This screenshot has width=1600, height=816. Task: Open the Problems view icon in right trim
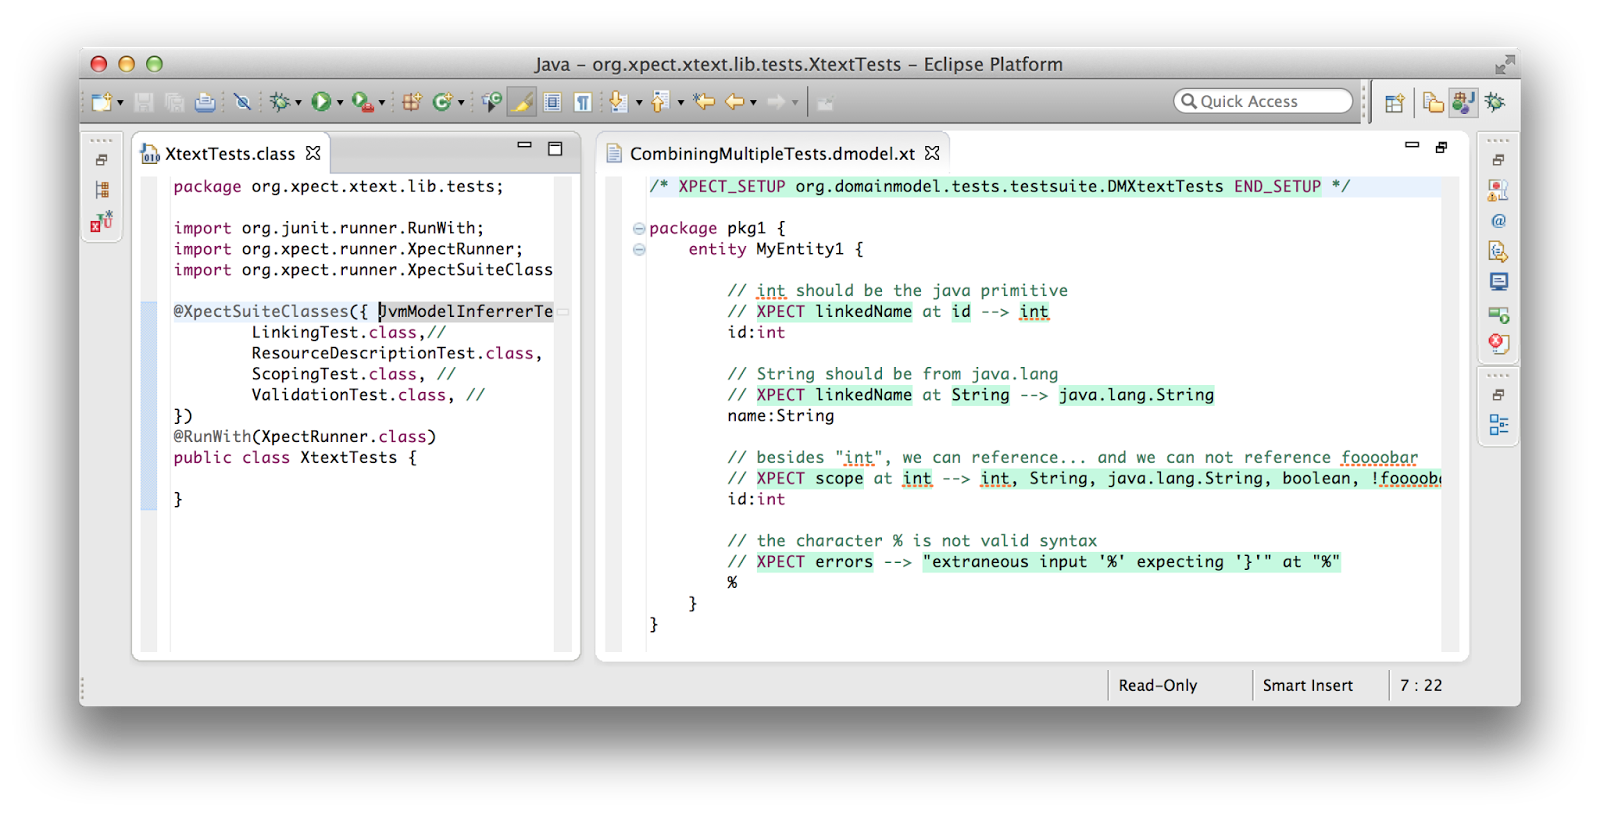click(1498, 190)
